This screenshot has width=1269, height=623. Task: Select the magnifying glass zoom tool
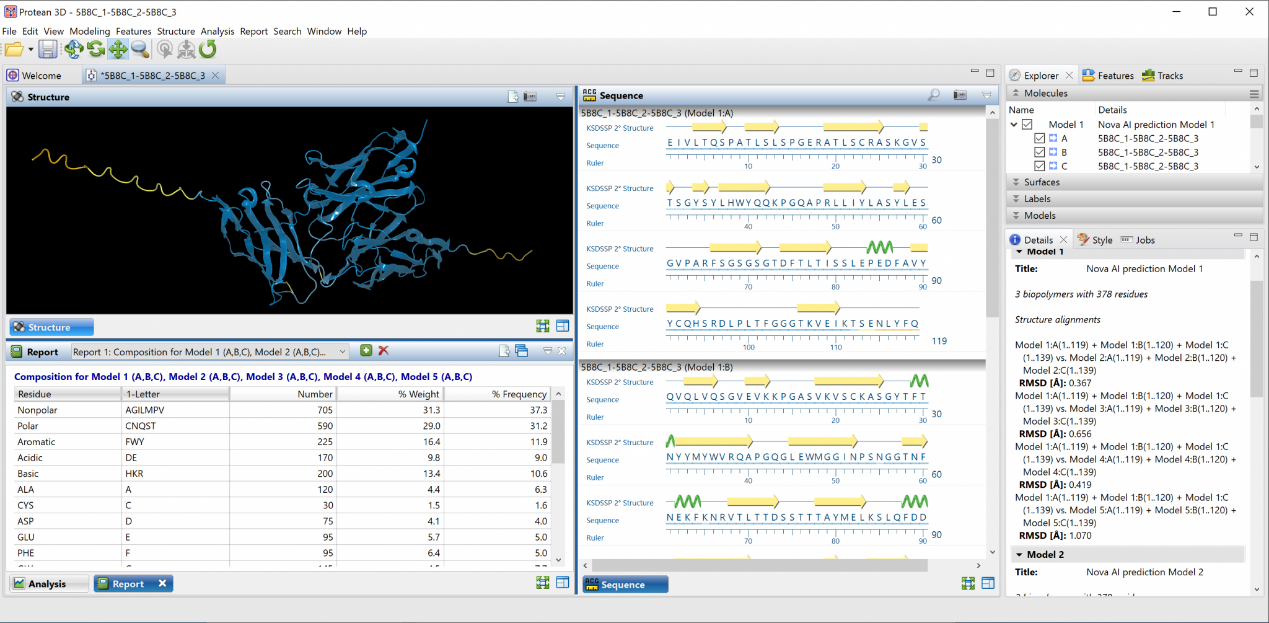tap(140, 49)
